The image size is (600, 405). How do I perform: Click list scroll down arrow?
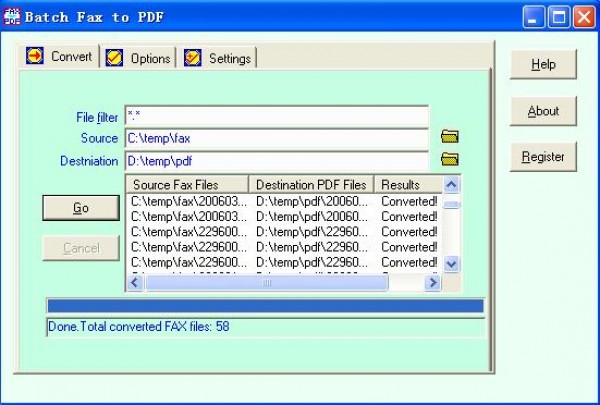(x=451, y=264)
